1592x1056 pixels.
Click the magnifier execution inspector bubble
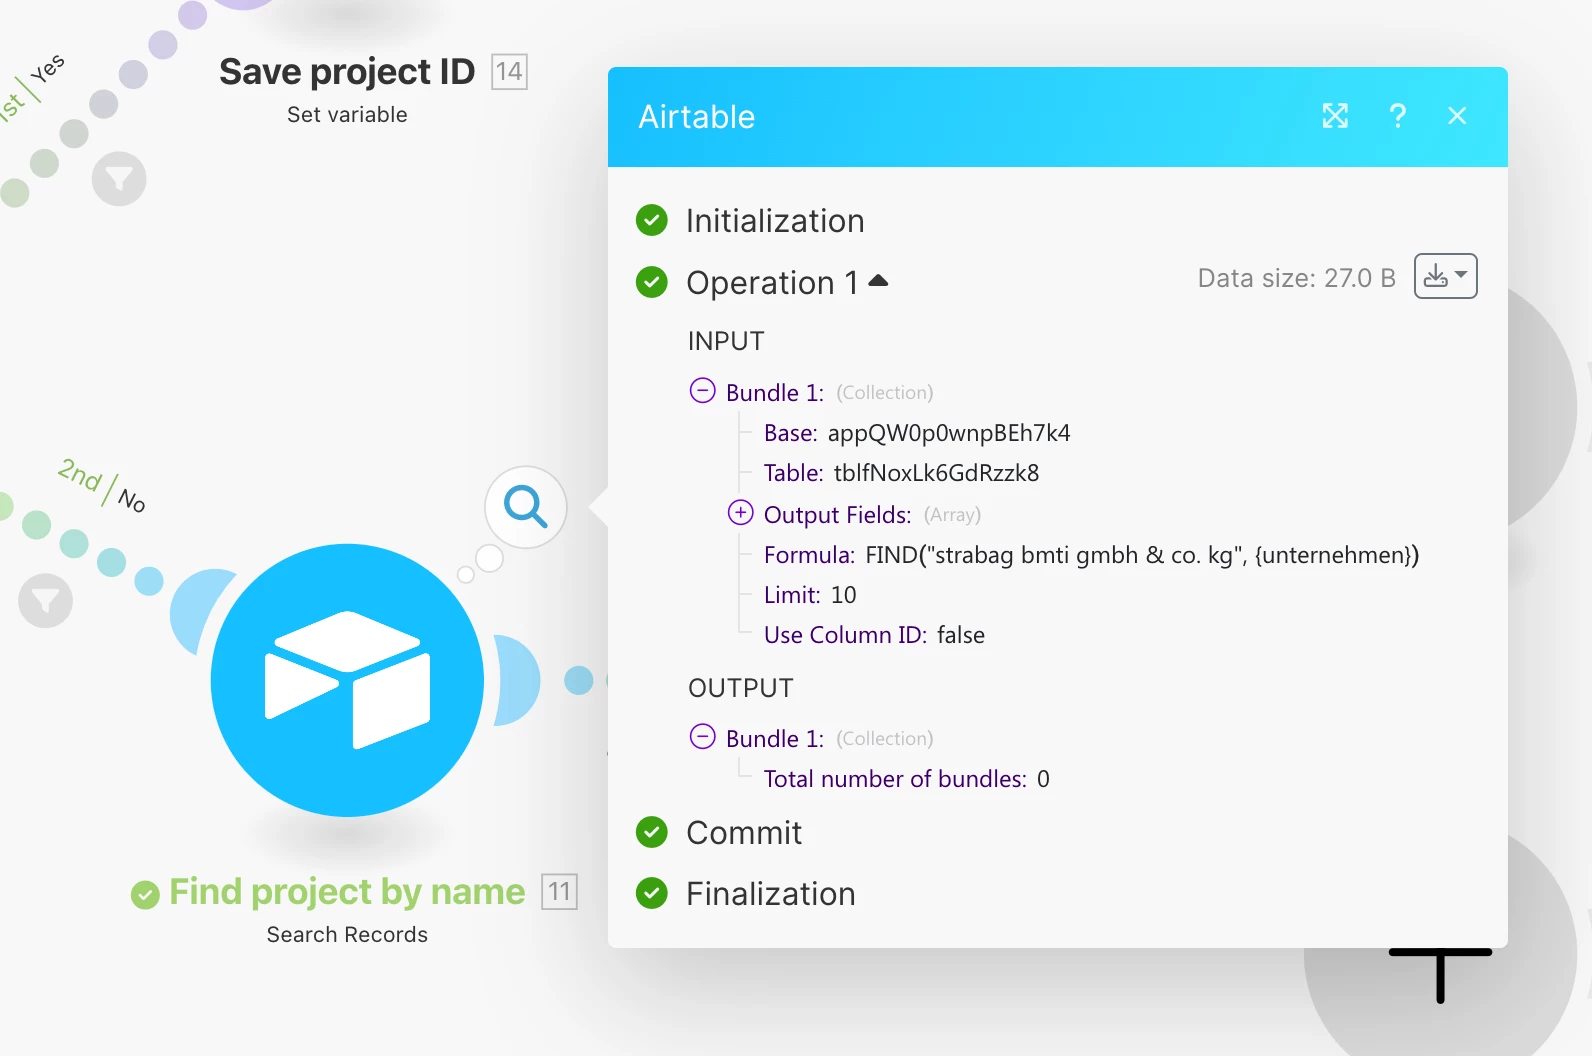point(526,507)
